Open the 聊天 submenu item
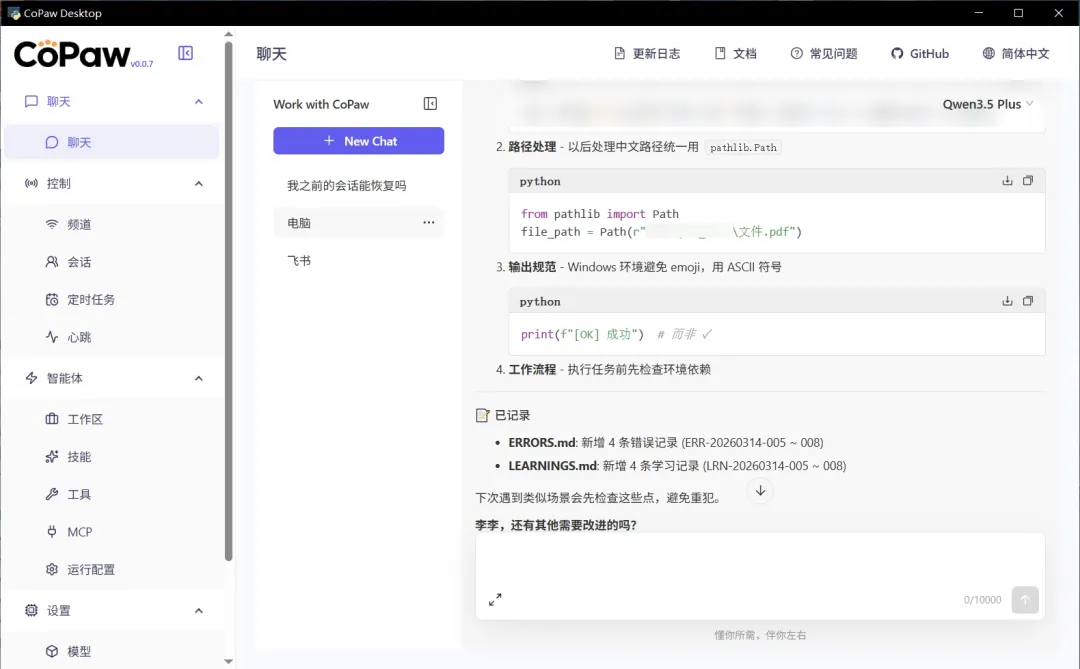This screenshot has width=1080, height=669. click(112, 142)
